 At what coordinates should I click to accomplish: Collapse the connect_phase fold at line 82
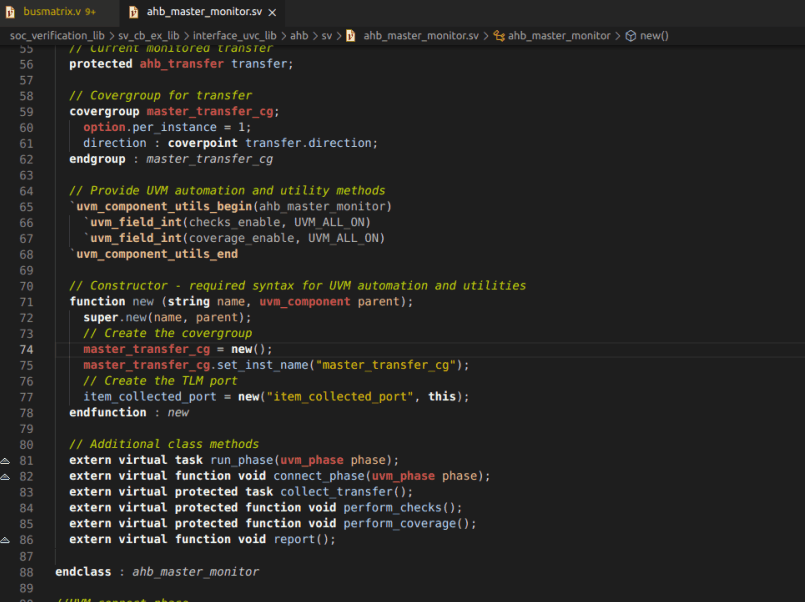[x=6, y=475]
